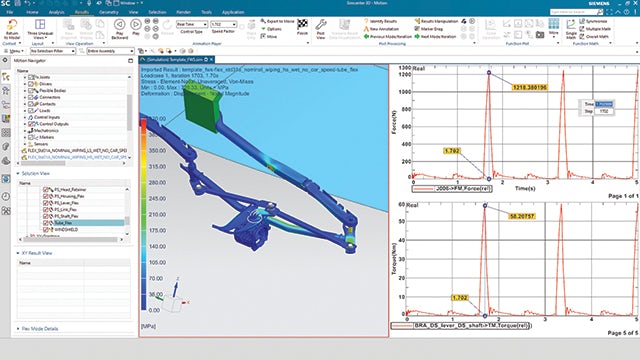Click the stress color legend bar
640x360 pixels.
tap(144, 214)
